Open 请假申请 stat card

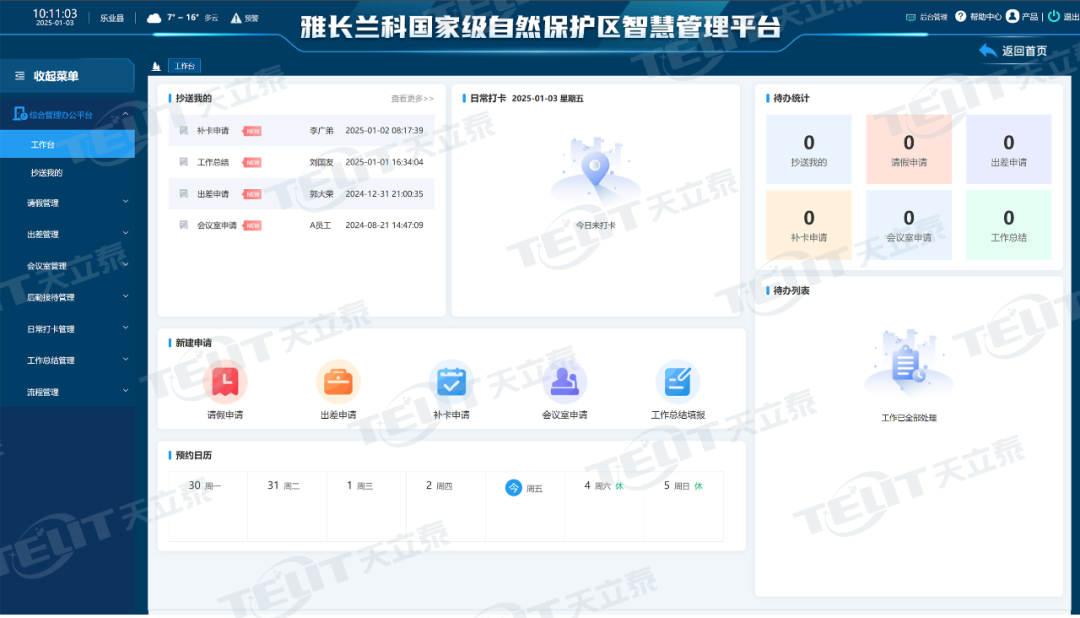[x=908, y=150]
